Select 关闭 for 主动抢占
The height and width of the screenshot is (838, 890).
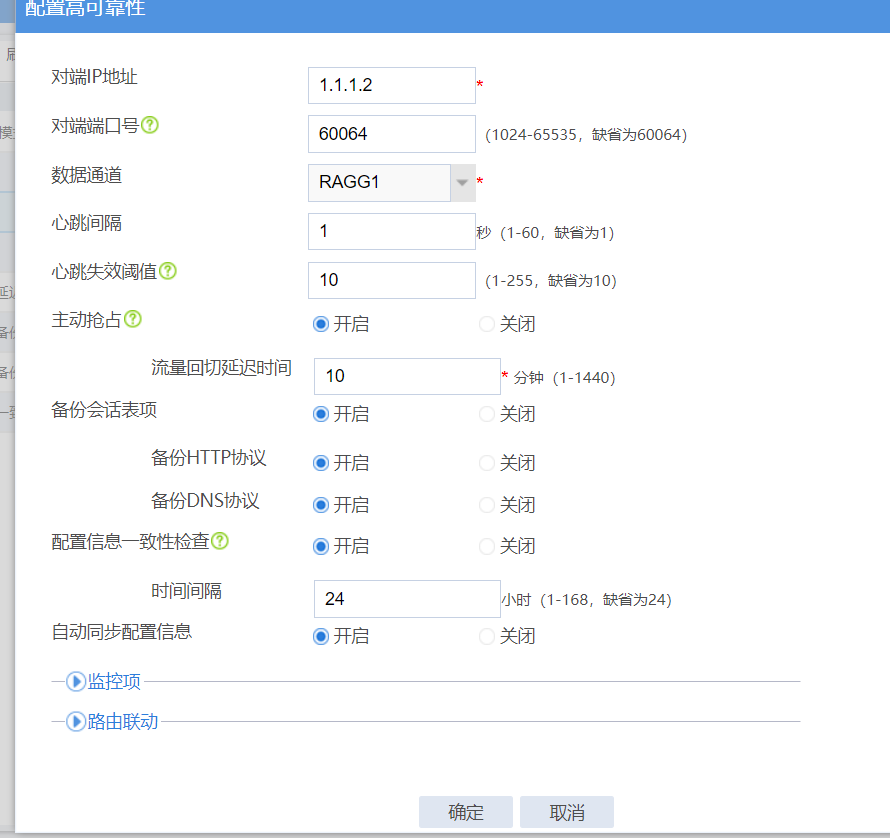[x=486, y=324]
